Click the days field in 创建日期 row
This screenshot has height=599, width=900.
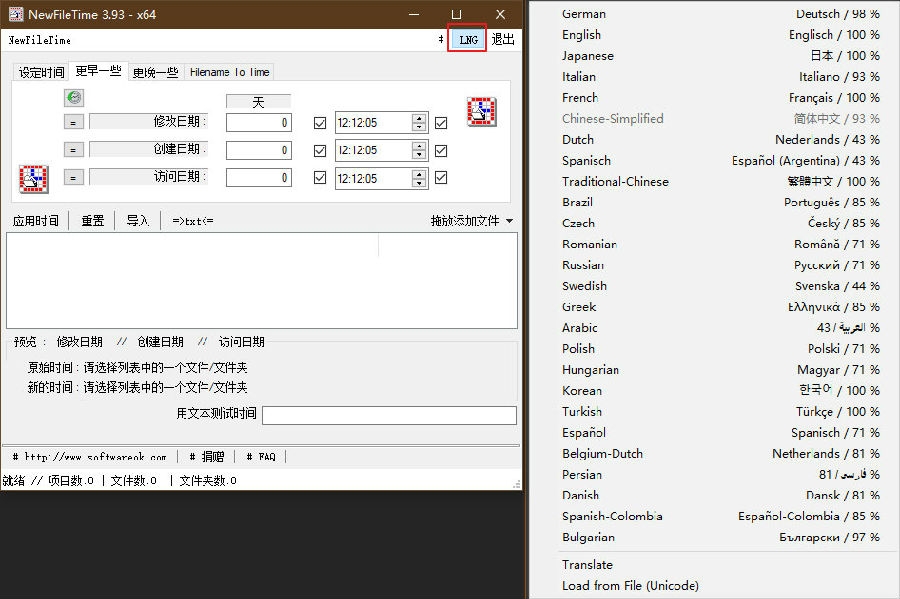coord(259,150)
